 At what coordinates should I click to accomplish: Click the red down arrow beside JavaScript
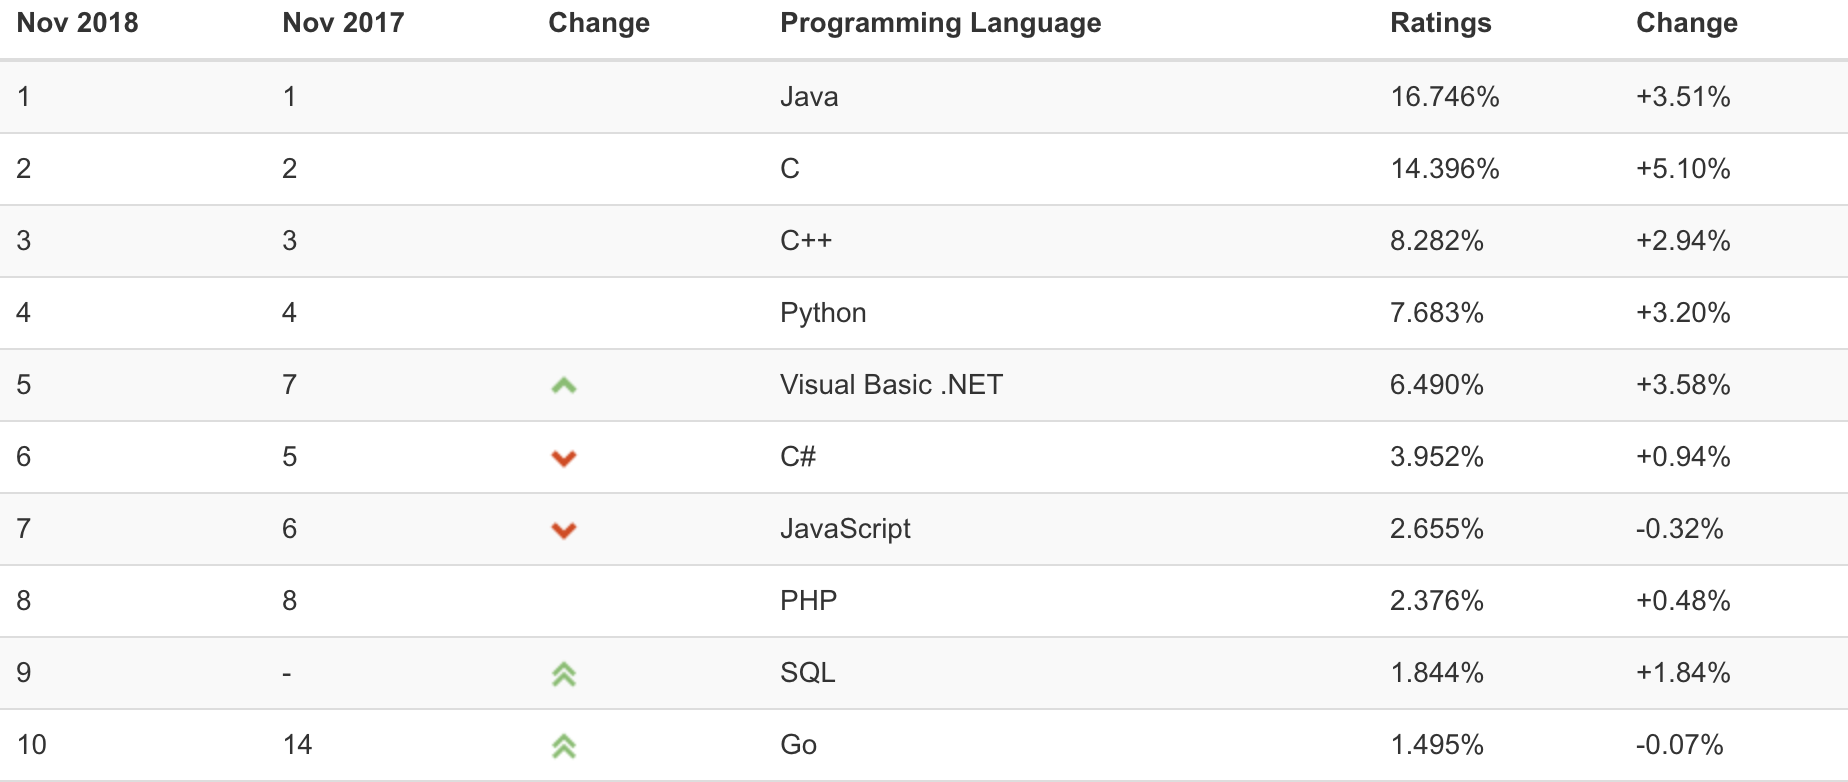564,530
